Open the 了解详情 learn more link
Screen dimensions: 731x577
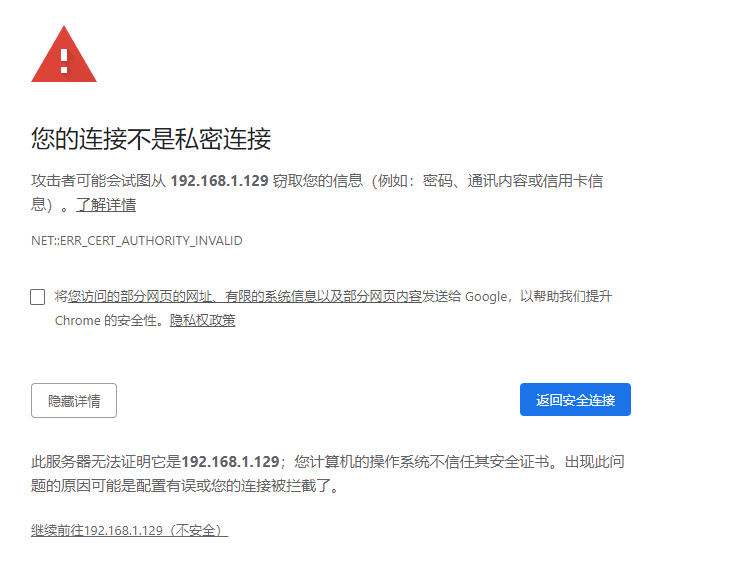coord(106,205)
